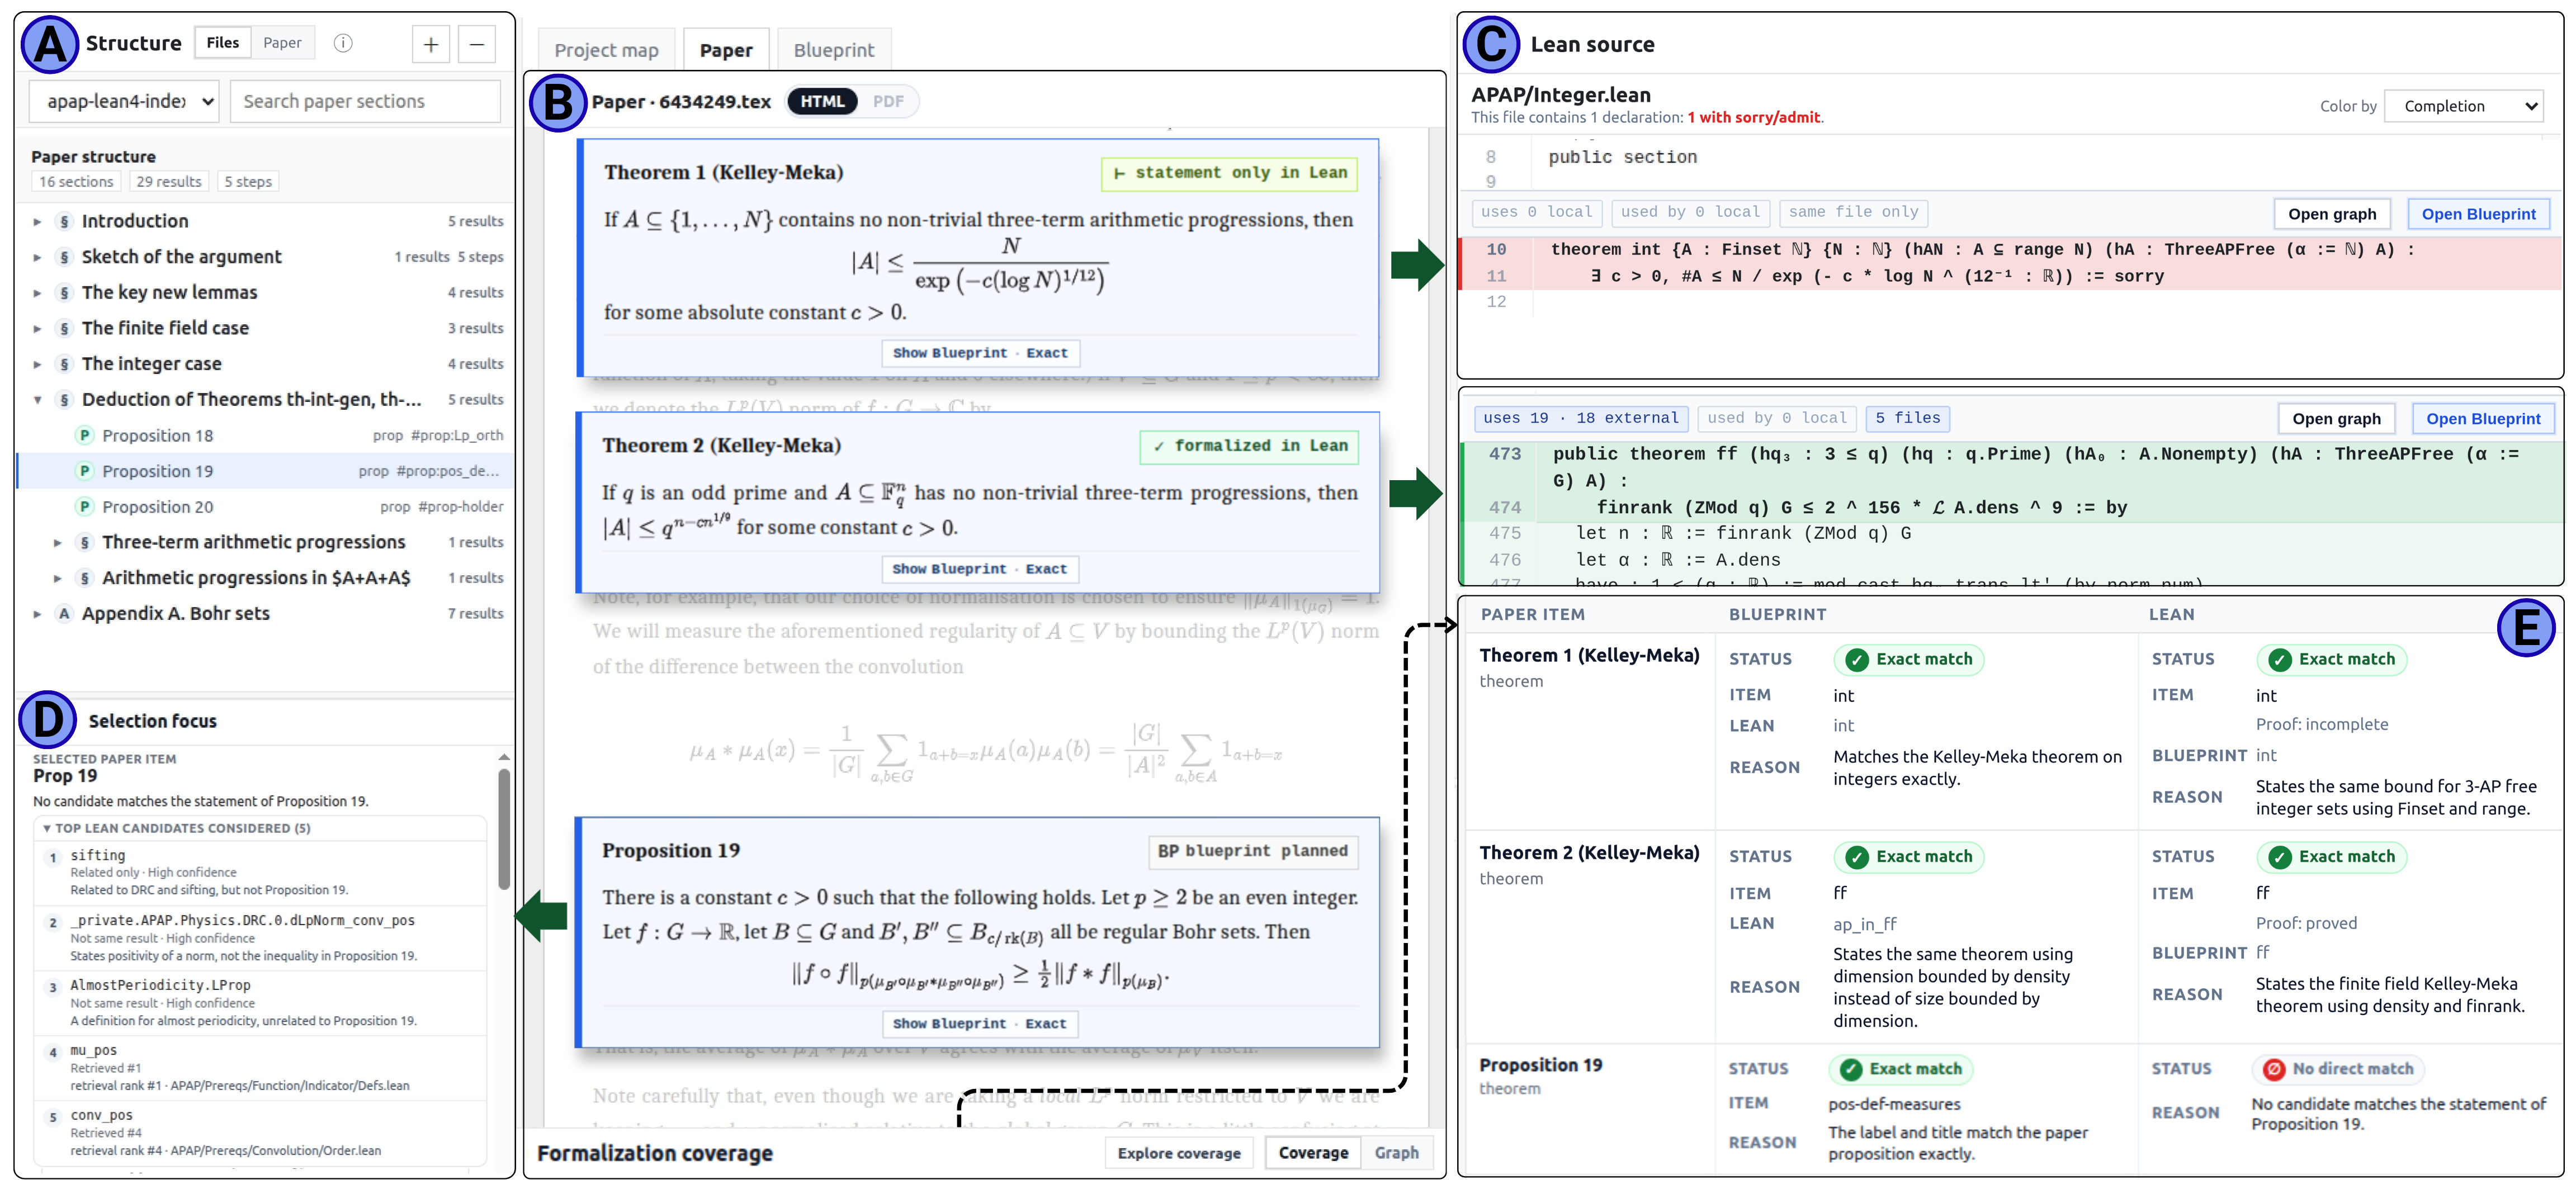Click the section icon of Introduction
The width and height of the screenshot is (2576, 1180).
pos(64,221)
